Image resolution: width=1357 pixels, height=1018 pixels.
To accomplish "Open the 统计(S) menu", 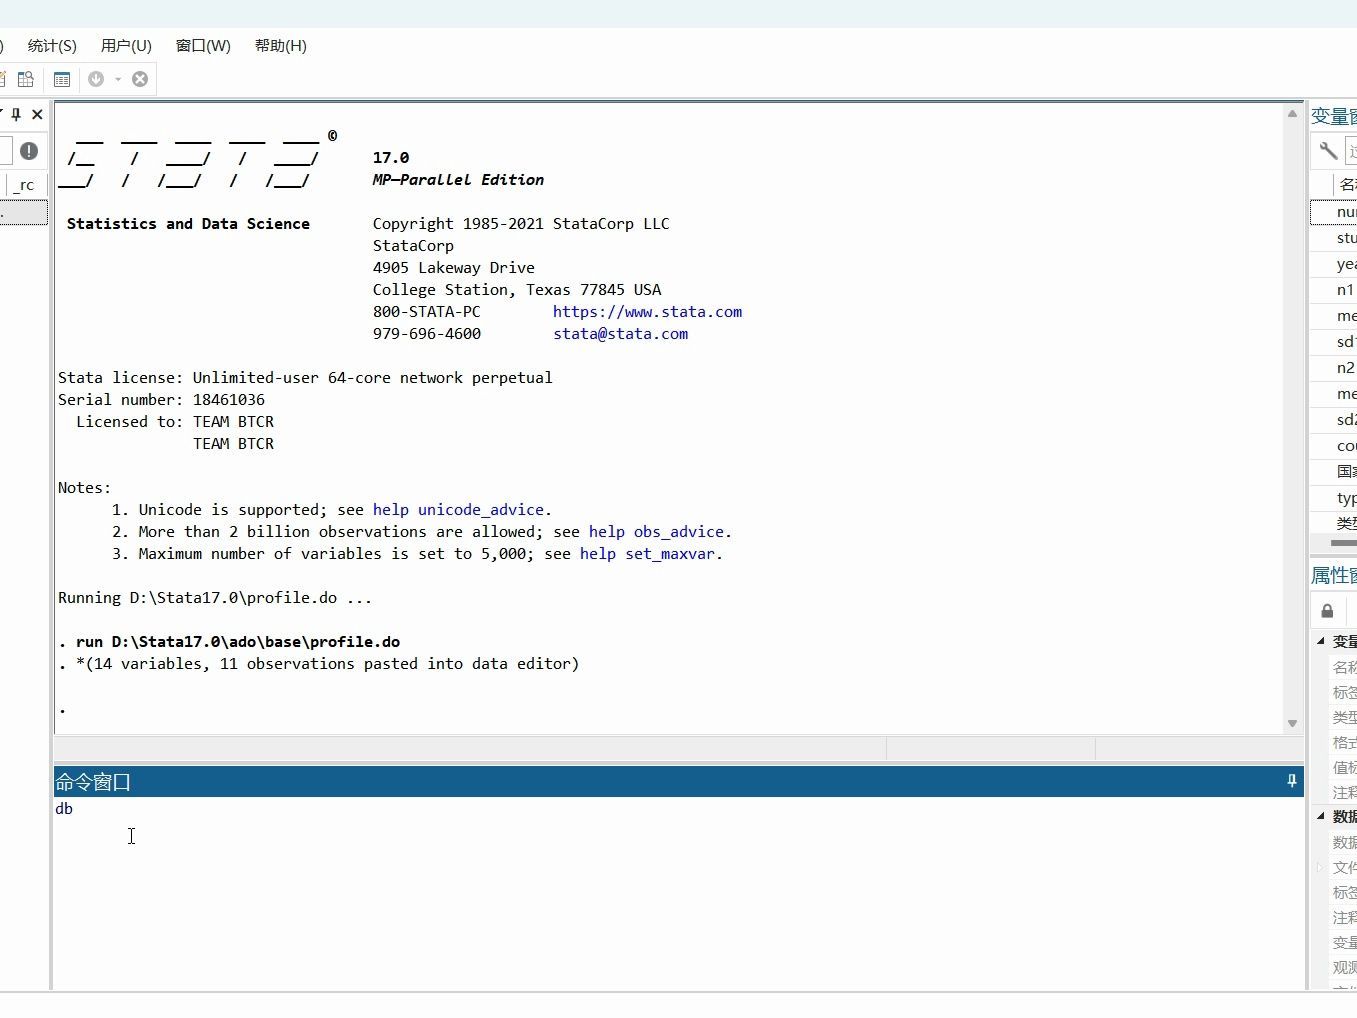I will pos(52,46).
